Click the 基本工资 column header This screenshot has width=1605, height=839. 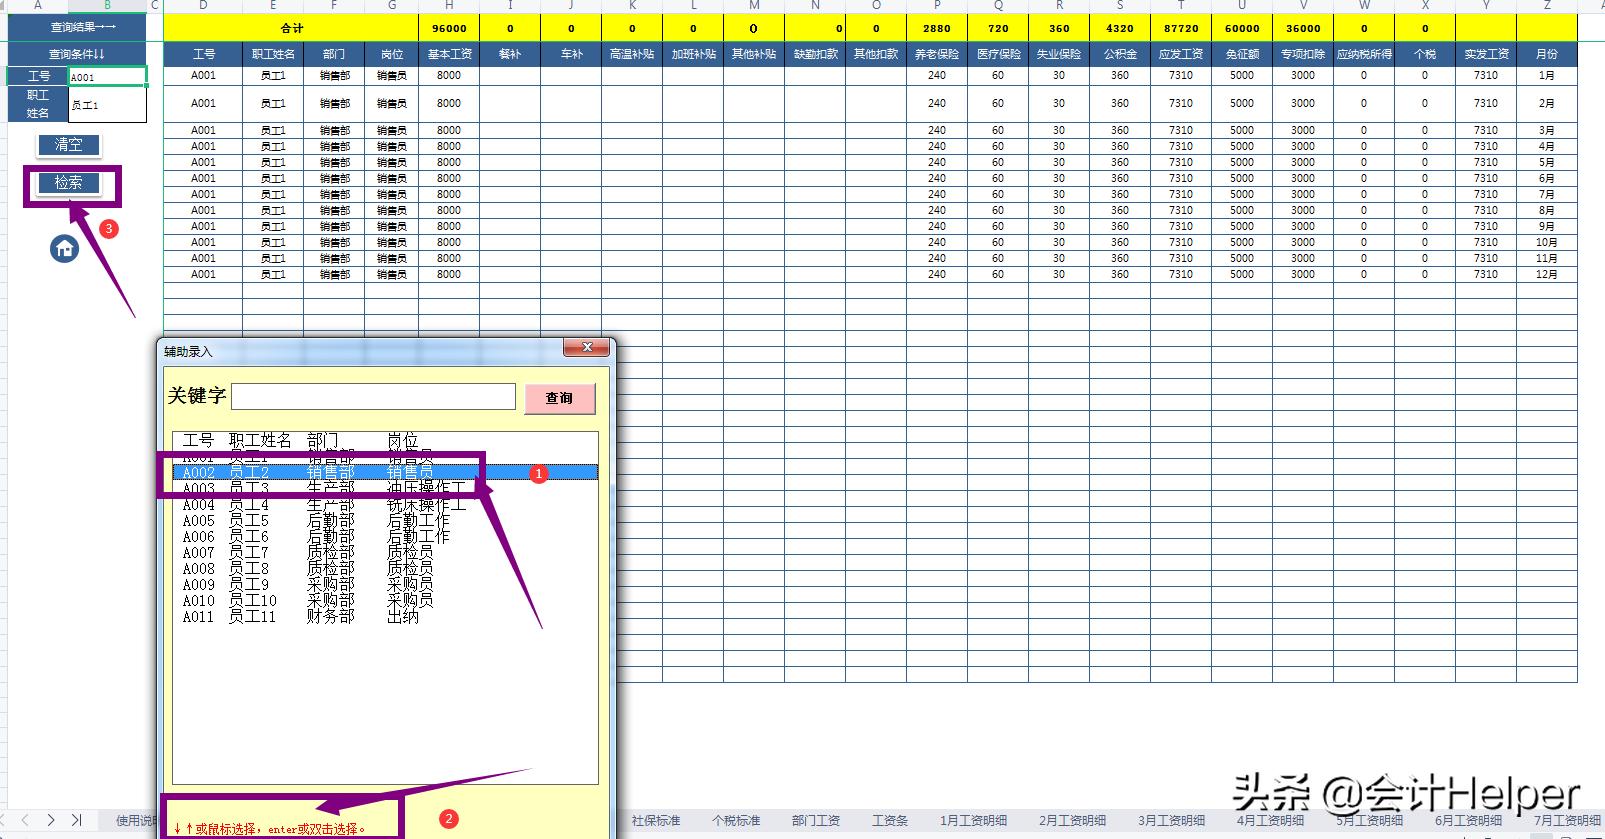coord(449,54)
